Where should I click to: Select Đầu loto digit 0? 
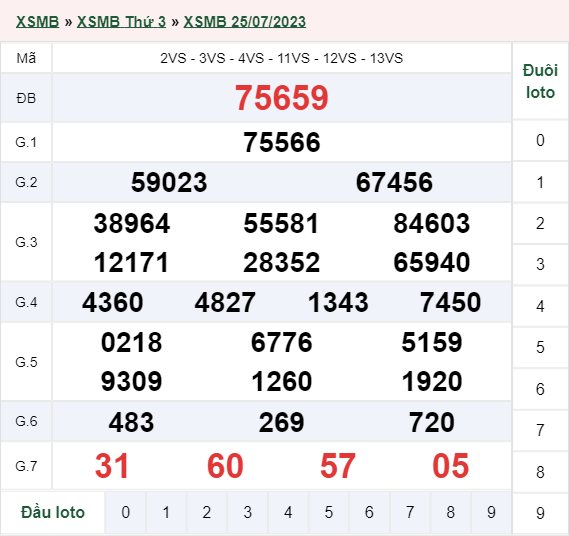click(x=126, y=512)
